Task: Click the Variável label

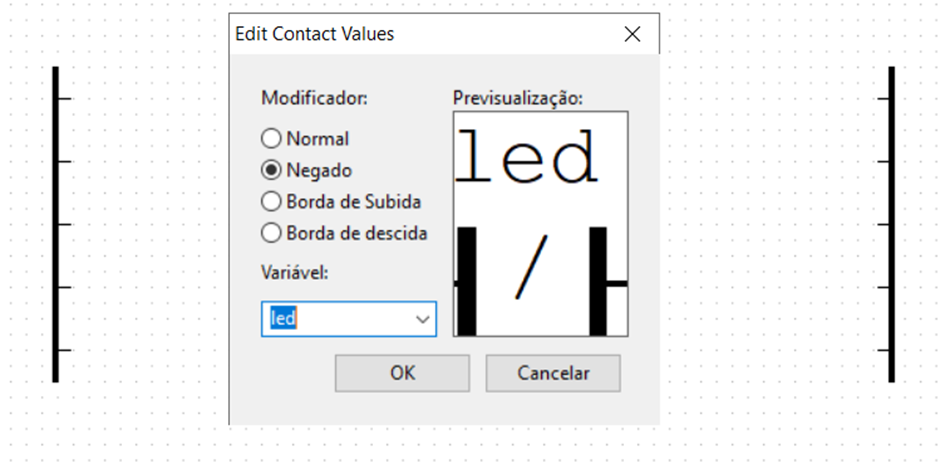Action: (294, 272)
